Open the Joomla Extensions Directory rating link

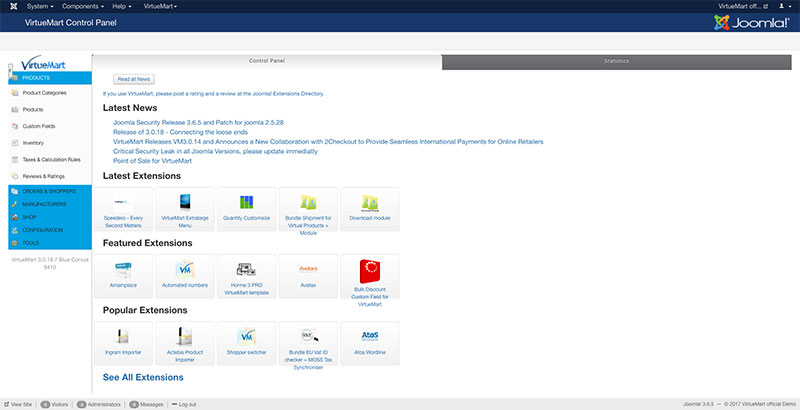pyautogui.click(x=213, y=94)
